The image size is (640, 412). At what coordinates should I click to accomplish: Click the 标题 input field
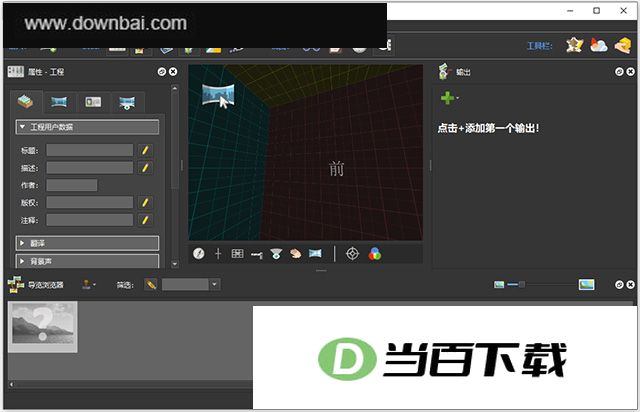click(89, 150)
